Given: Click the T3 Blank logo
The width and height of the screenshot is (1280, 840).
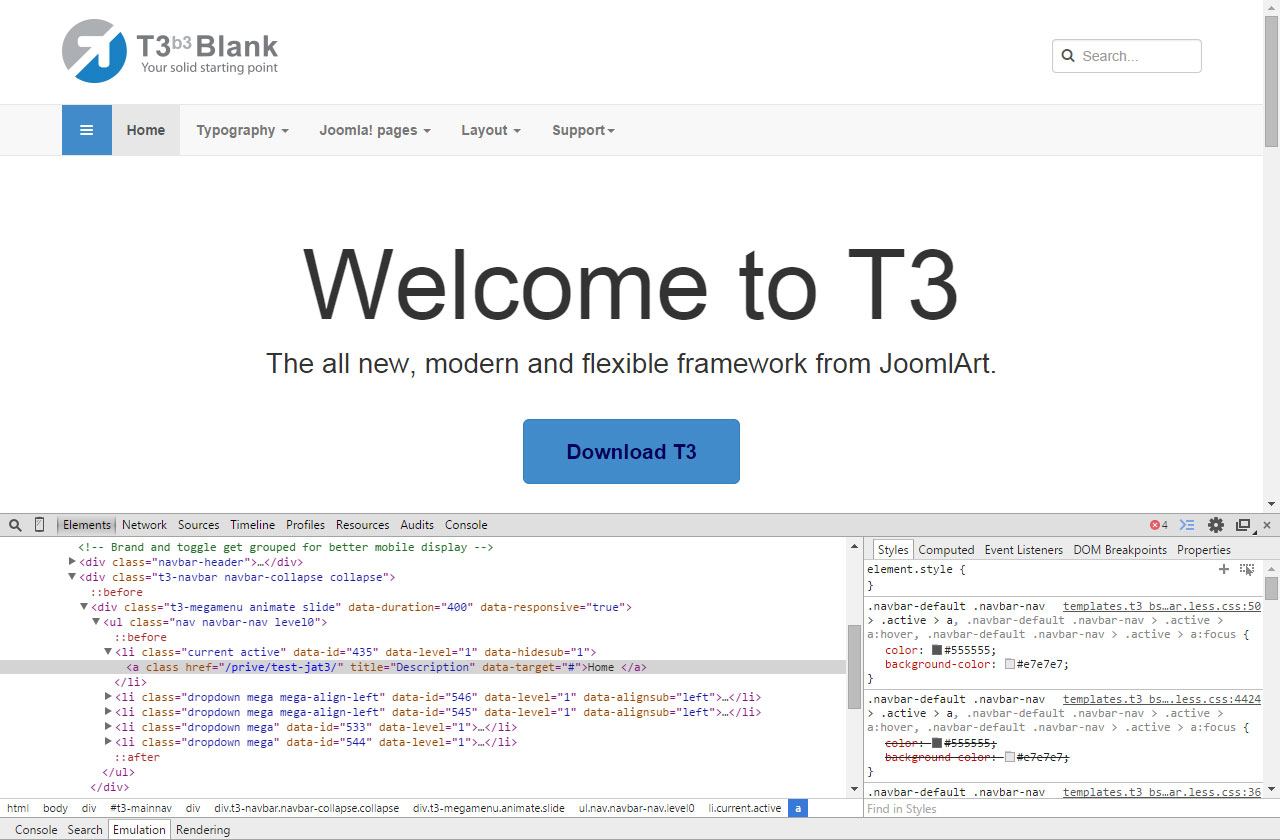Looking at the screenshot, I should (170, 51).
